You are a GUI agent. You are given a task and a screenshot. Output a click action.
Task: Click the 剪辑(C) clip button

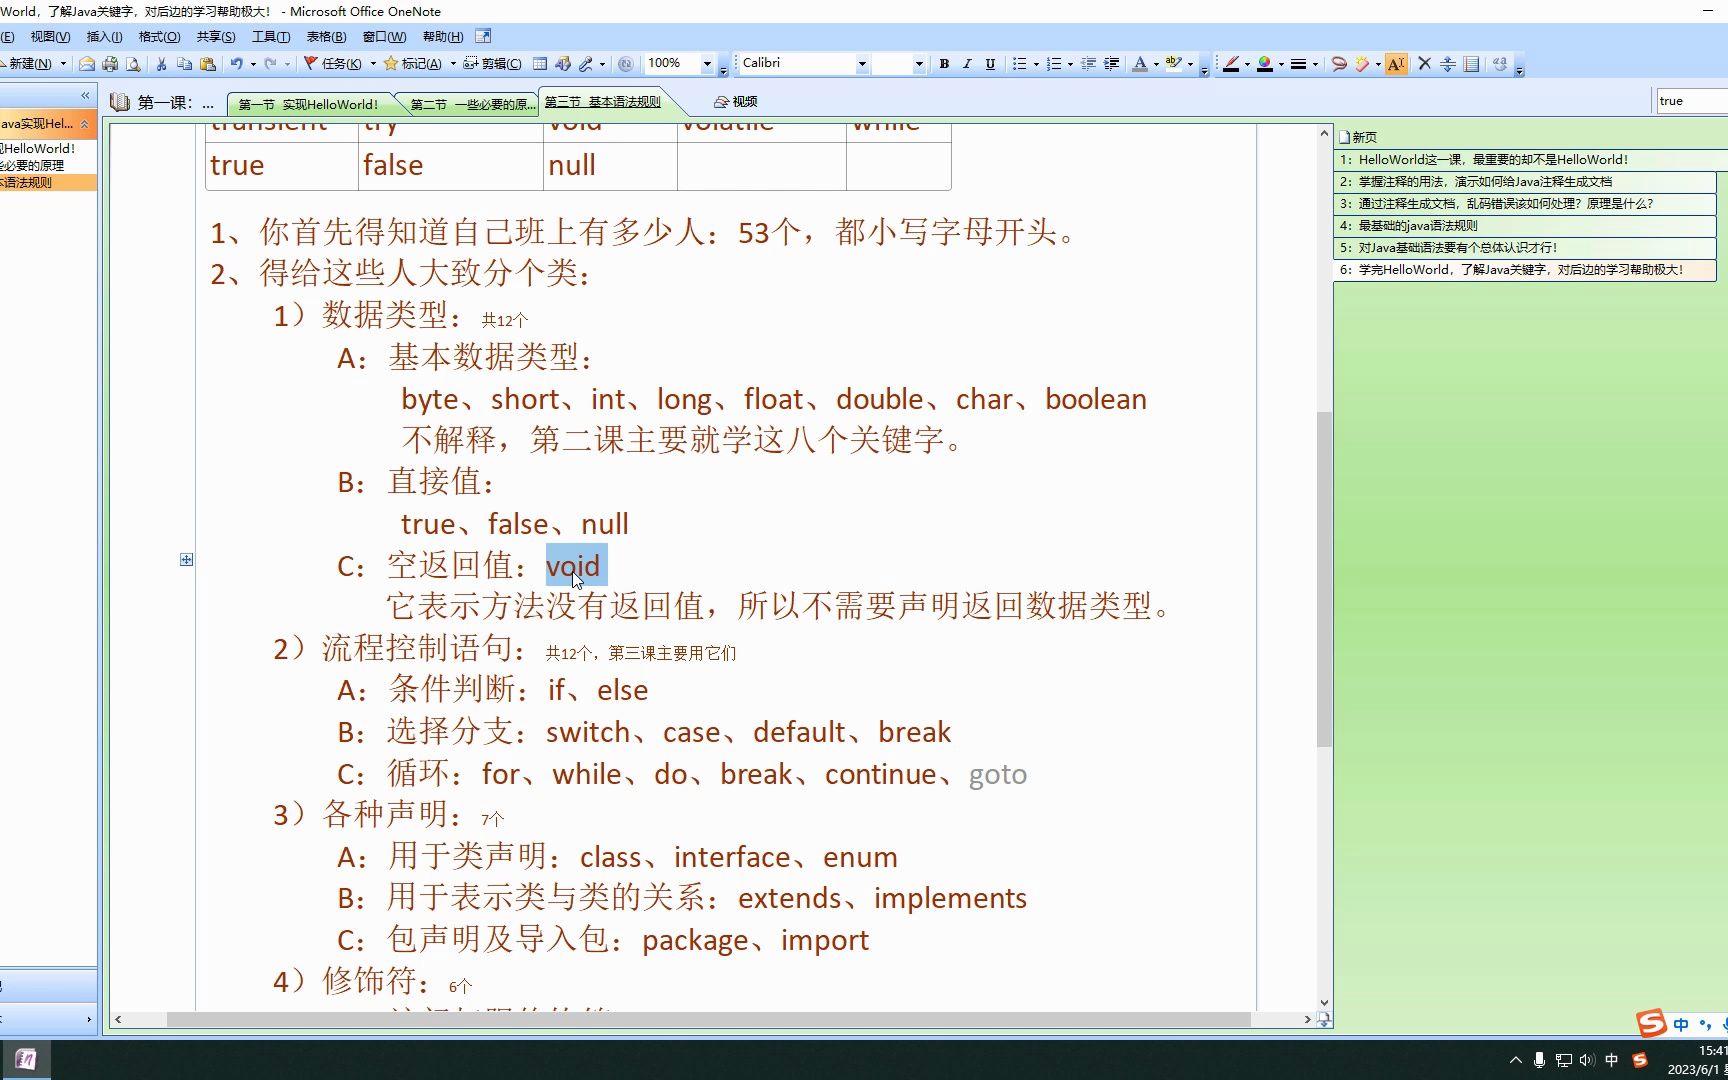pos(492,64)
